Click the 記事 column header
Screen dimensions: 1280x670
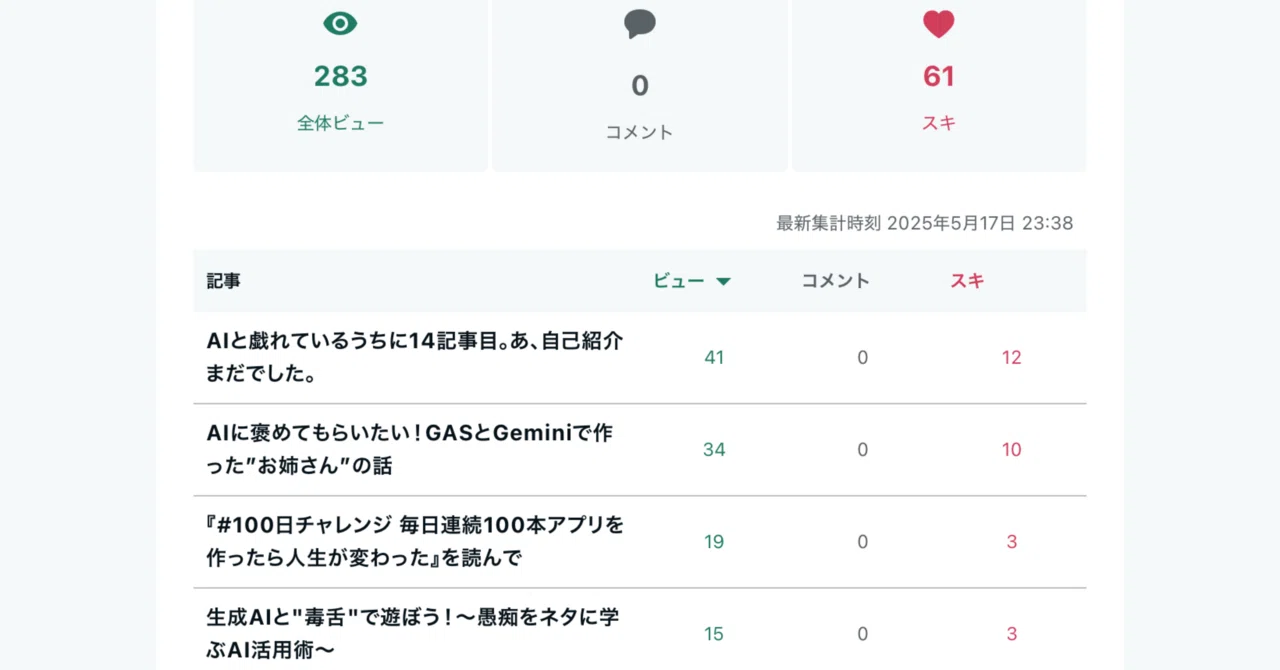tap(224, 281)
